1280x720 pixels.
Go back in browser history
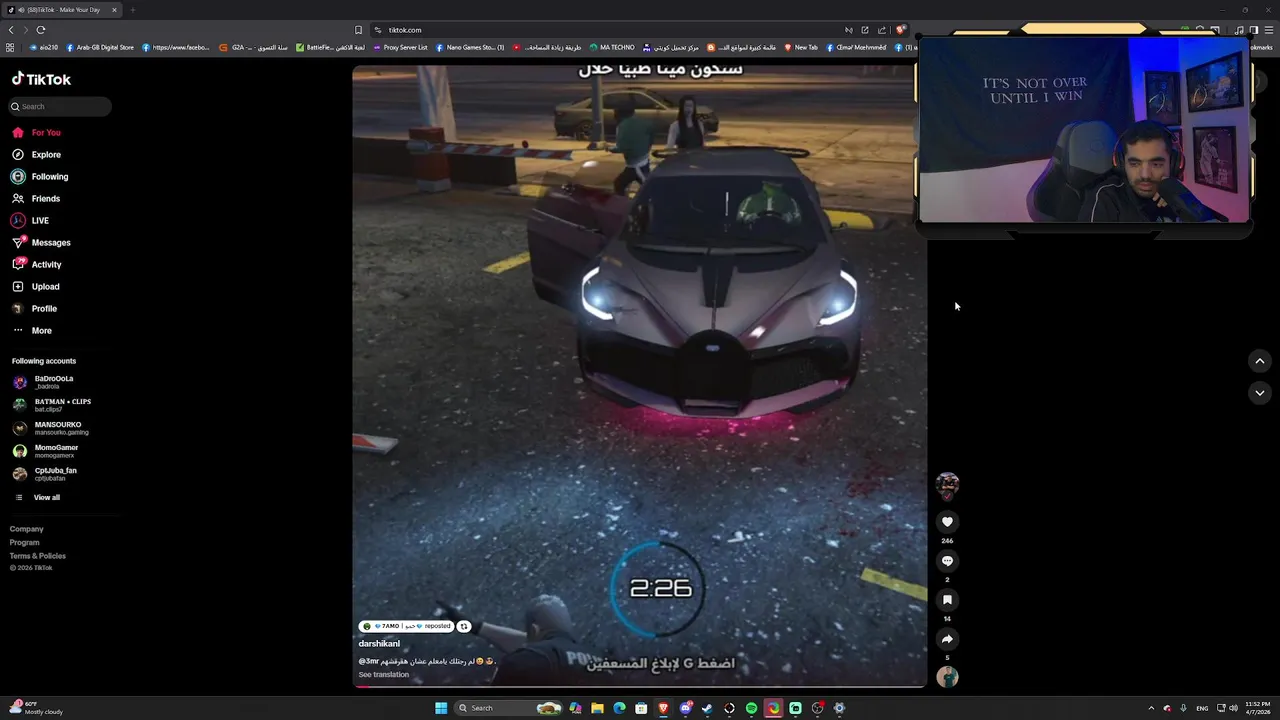(11, 30)
